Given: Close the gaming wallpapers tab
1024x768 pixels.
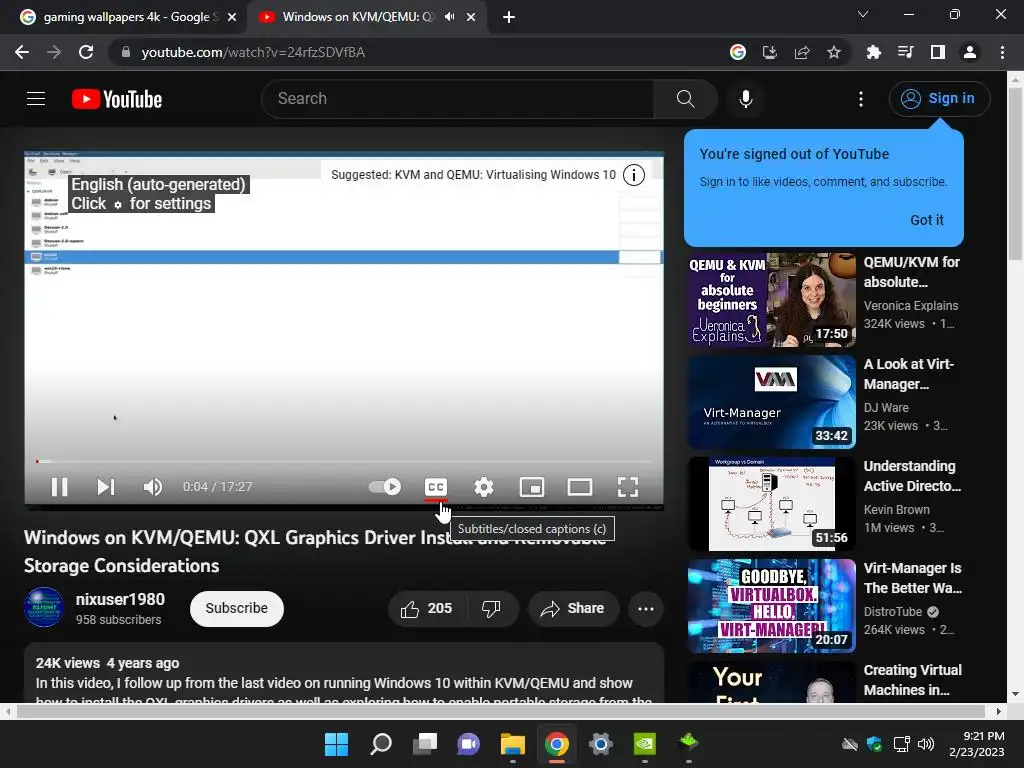Looking at the screenshot, I should tap(232, 17).
